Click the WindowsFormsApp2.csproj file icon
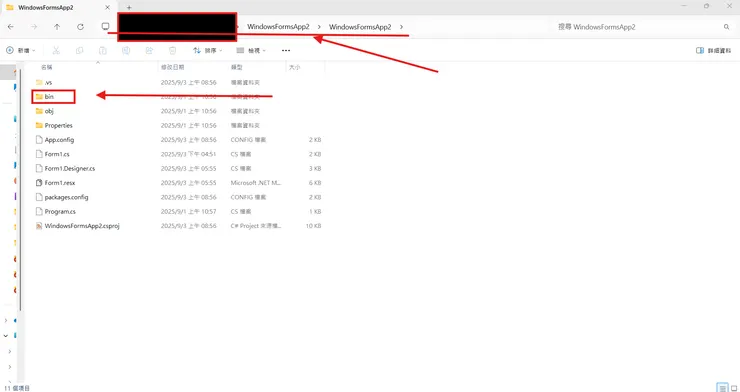This screenshot has width=740, height=392. coord(39,226)
